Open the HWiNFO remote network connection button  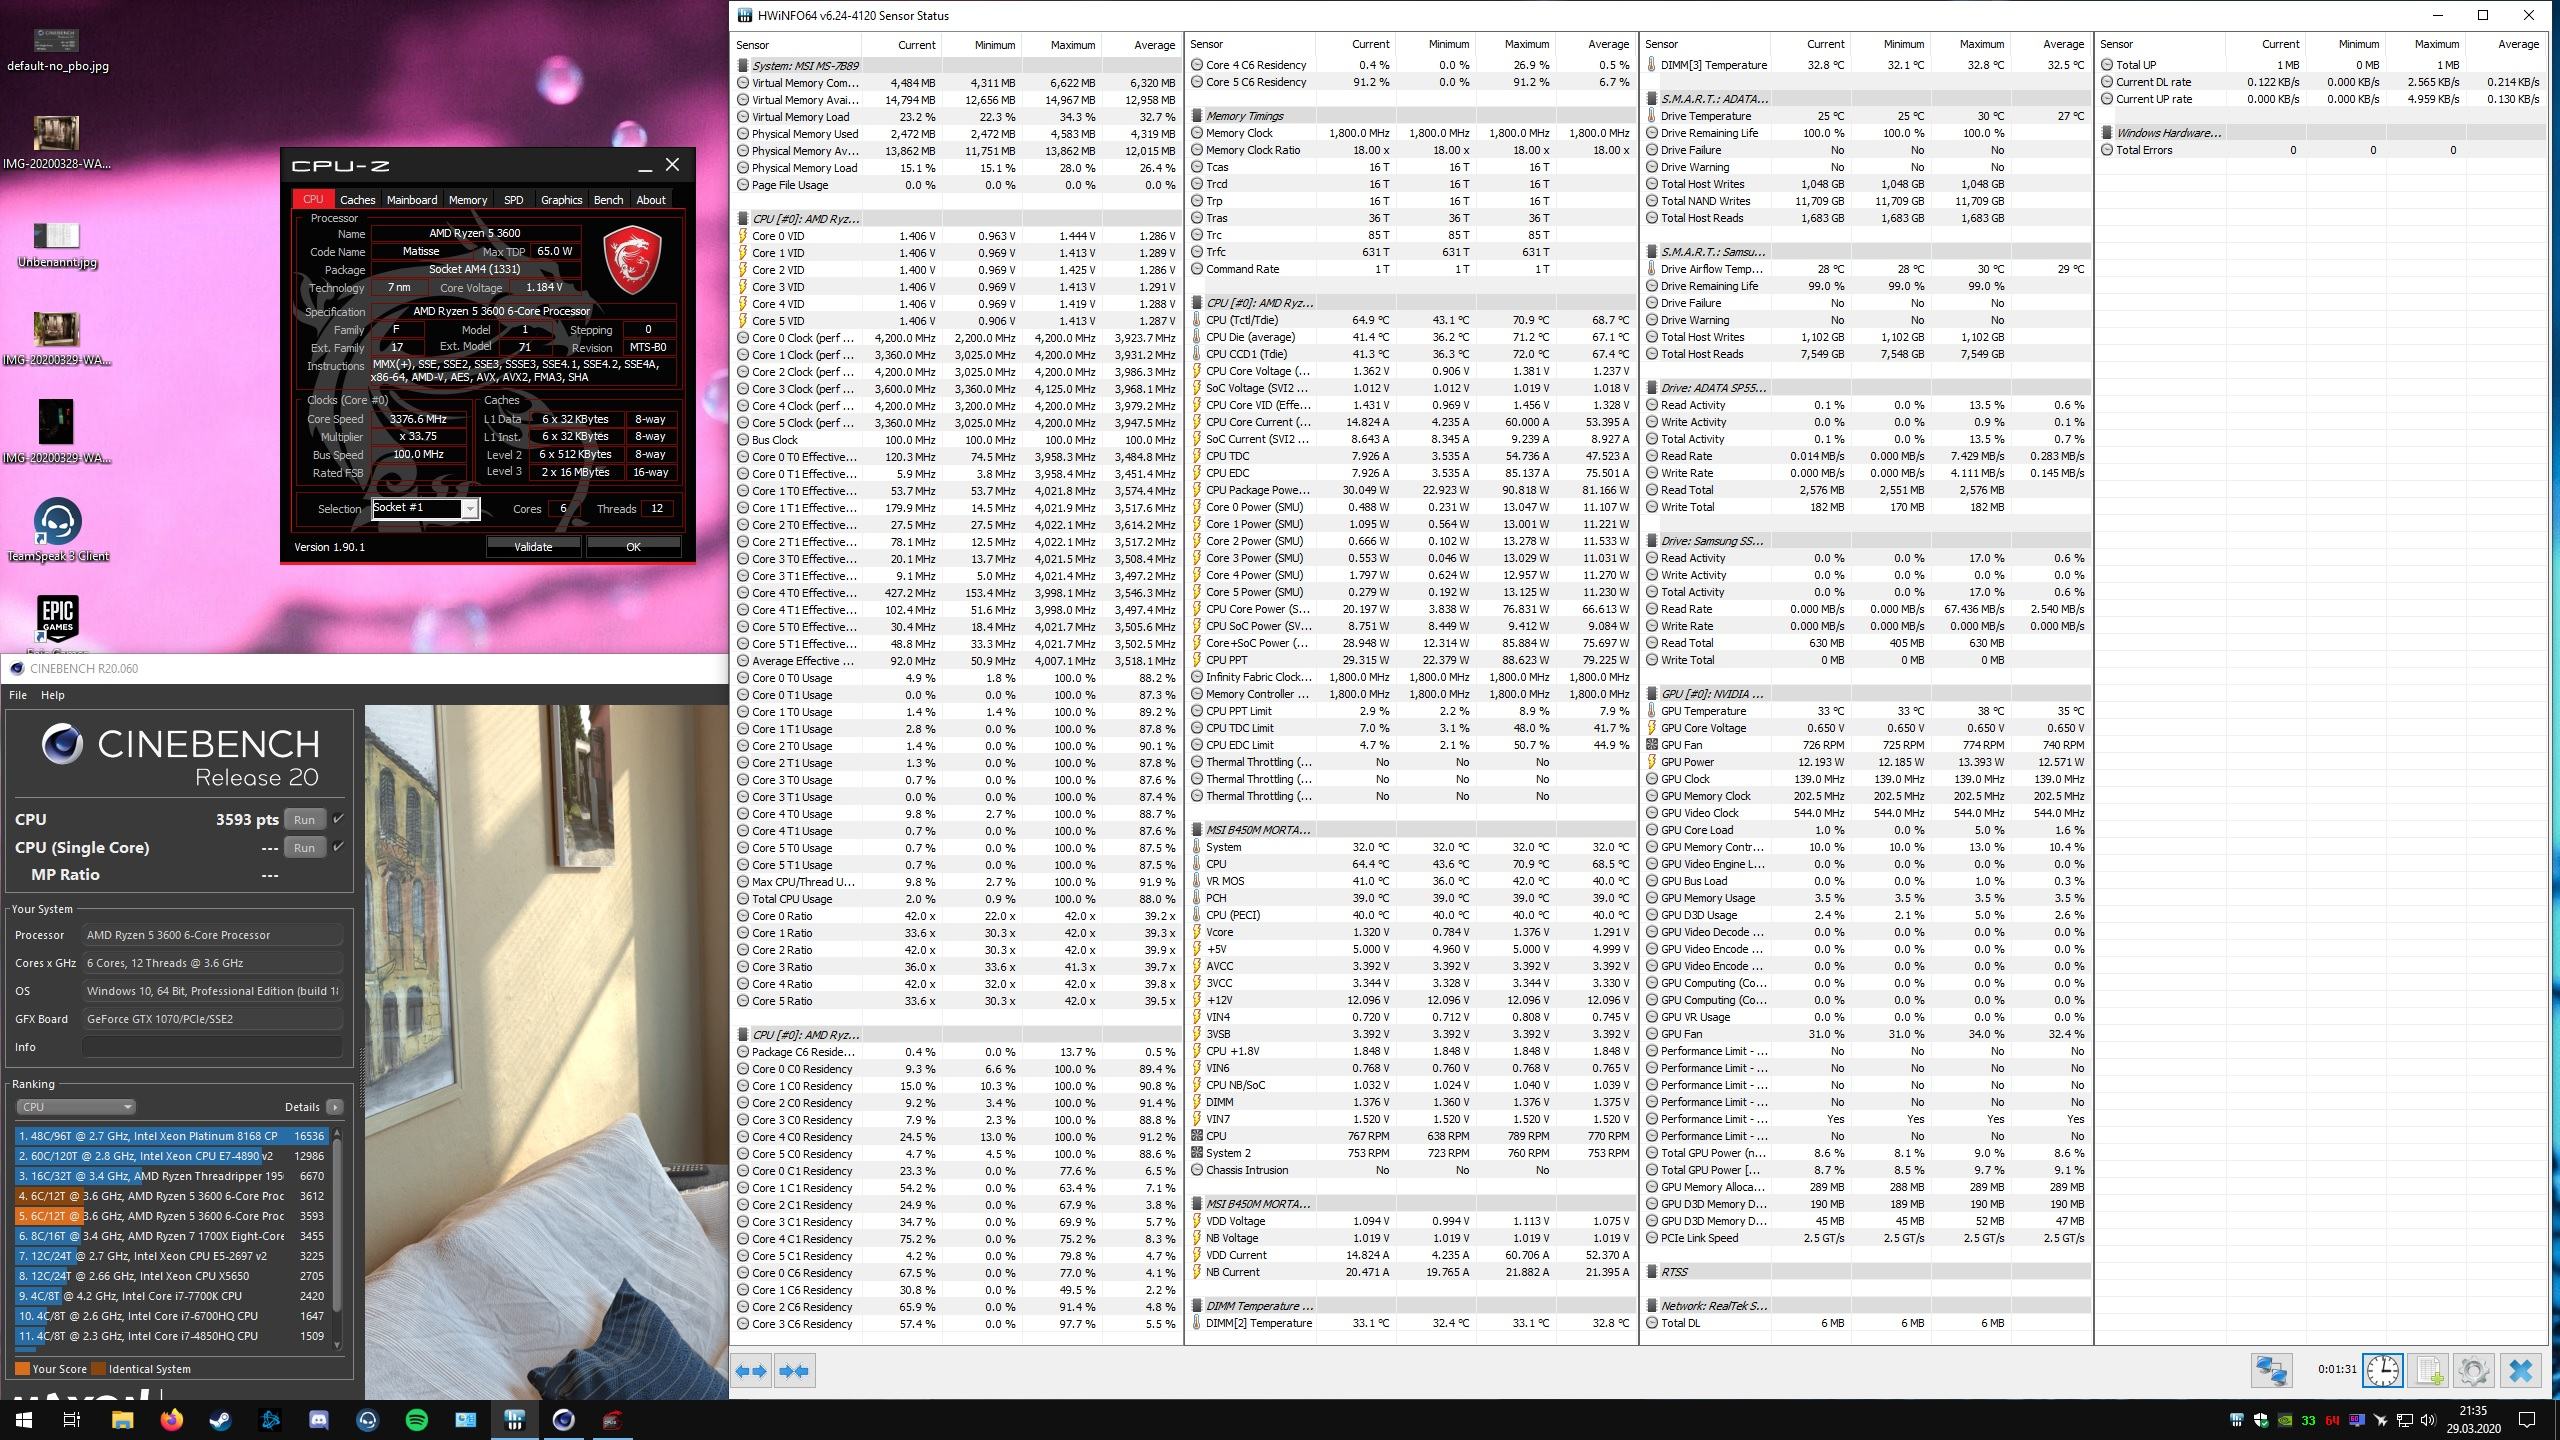point(2271,1370)
